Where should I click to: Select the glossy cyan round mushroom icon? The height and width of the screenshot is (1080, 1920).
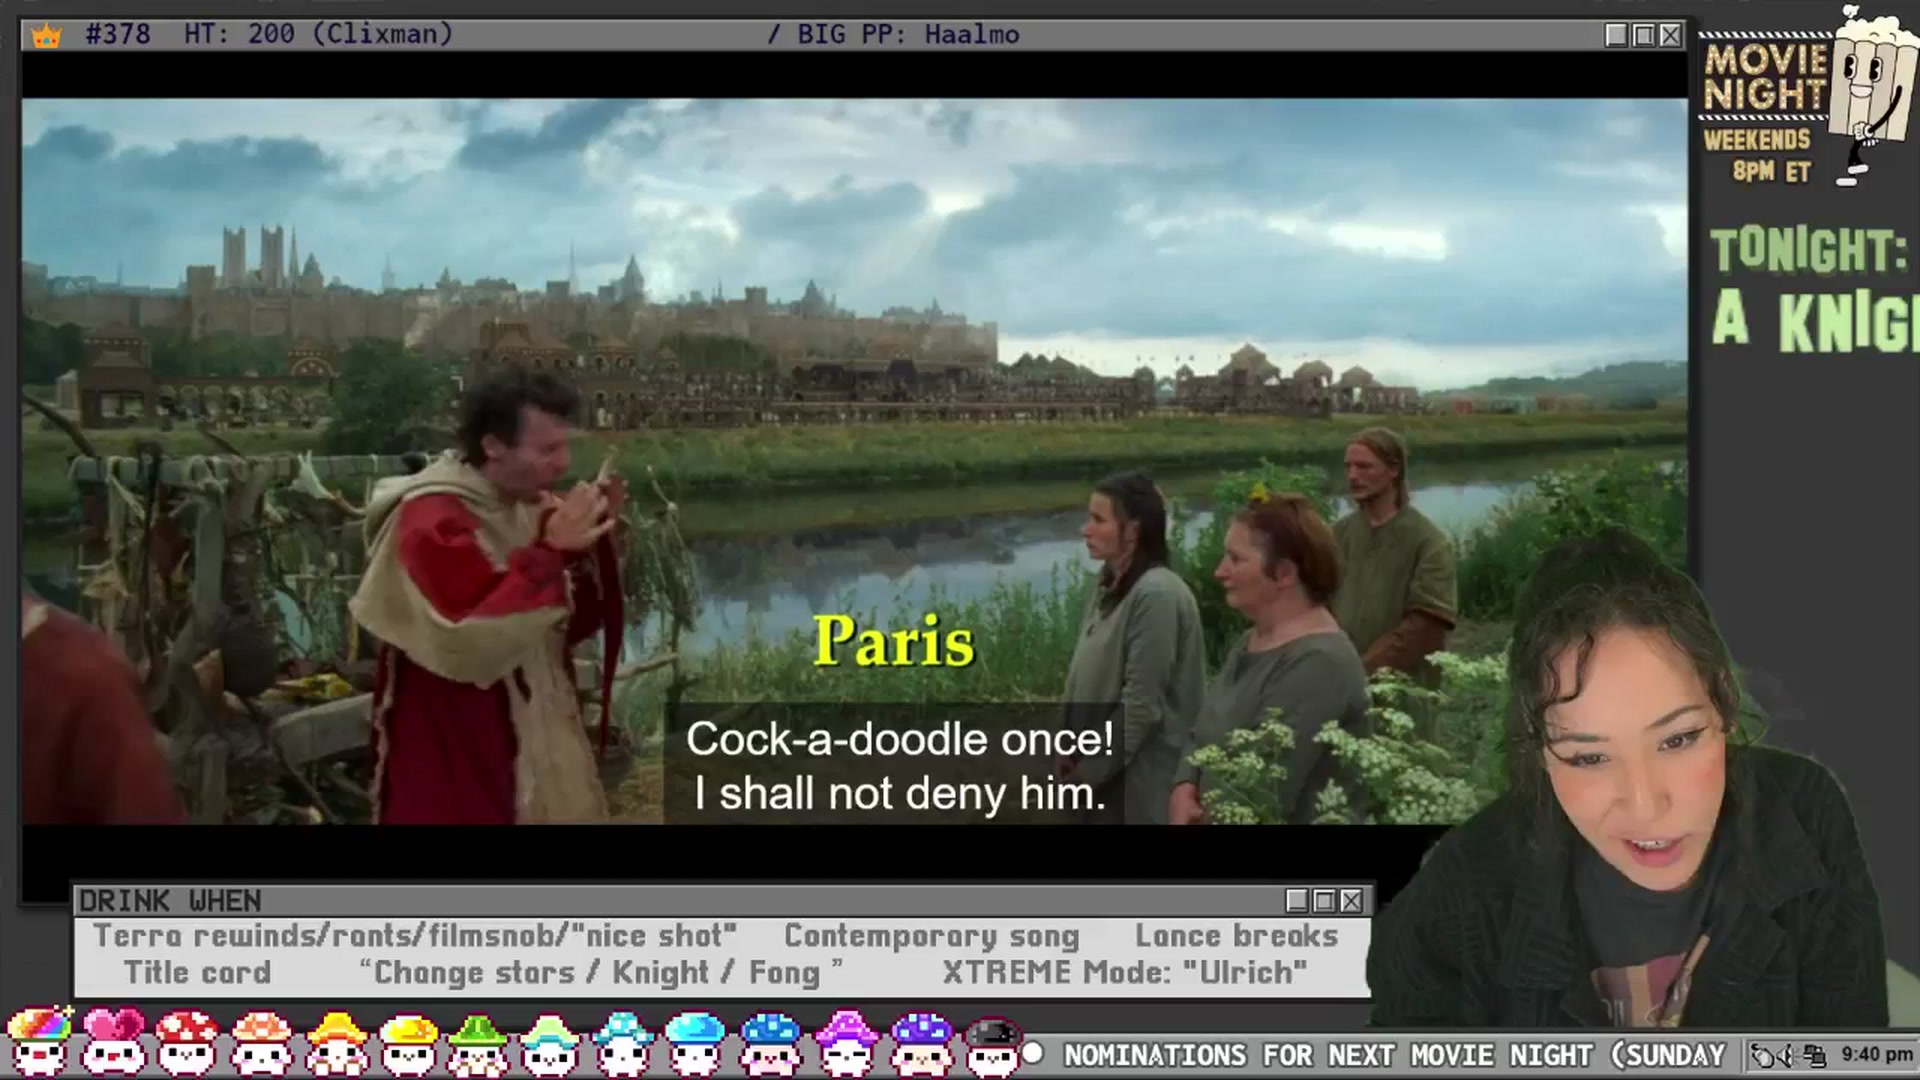tap(695, 1043)
